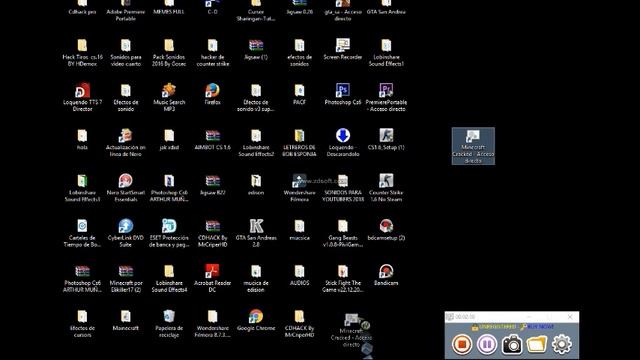The width and height of the screenshot is (640, 360).
Task: Select the efectos de sonidos folder
Action: click(299, 53)
